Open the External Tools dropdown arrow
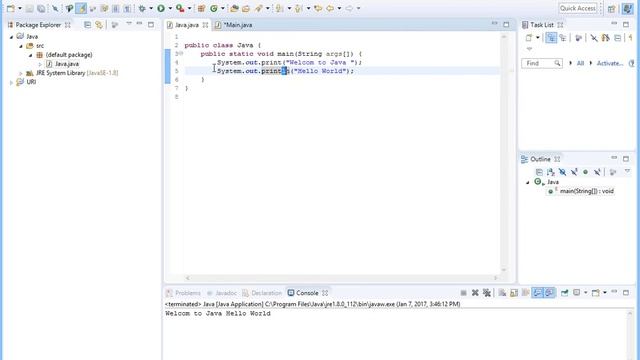The height and width of the screenshot is (360, 640). (x=189, y=8)
